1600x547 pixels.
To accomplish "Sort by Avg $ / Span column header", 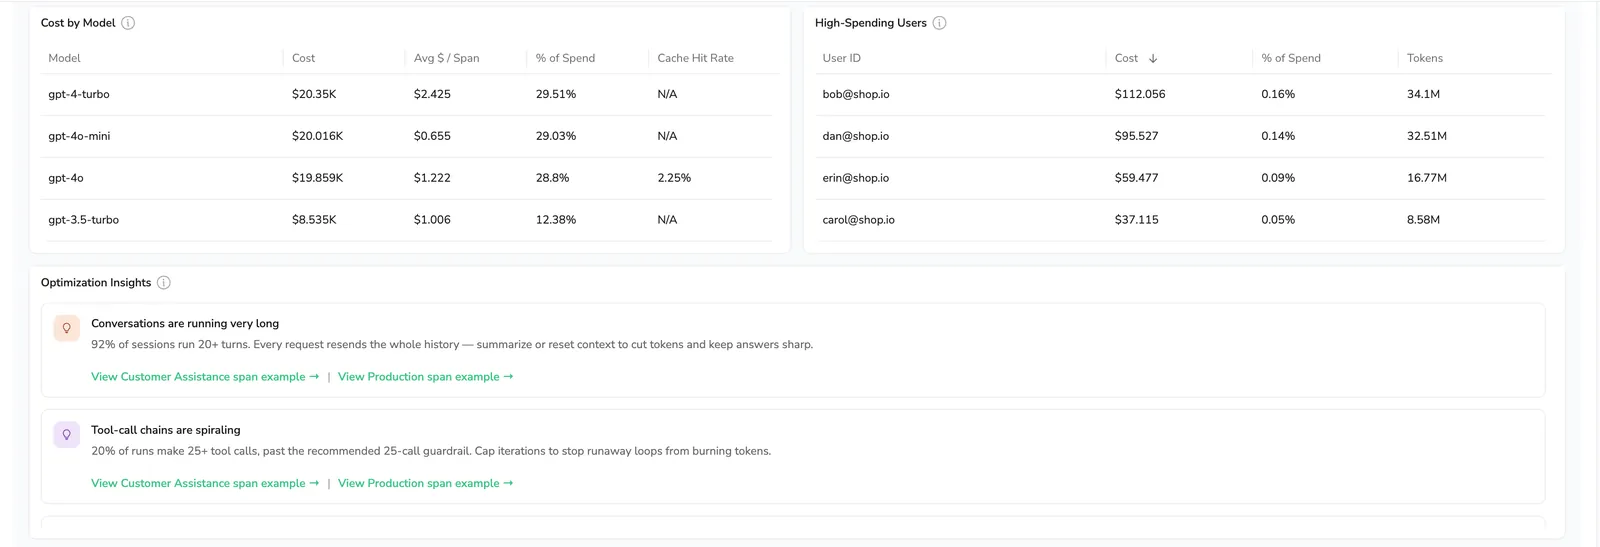I will (446, 58).
